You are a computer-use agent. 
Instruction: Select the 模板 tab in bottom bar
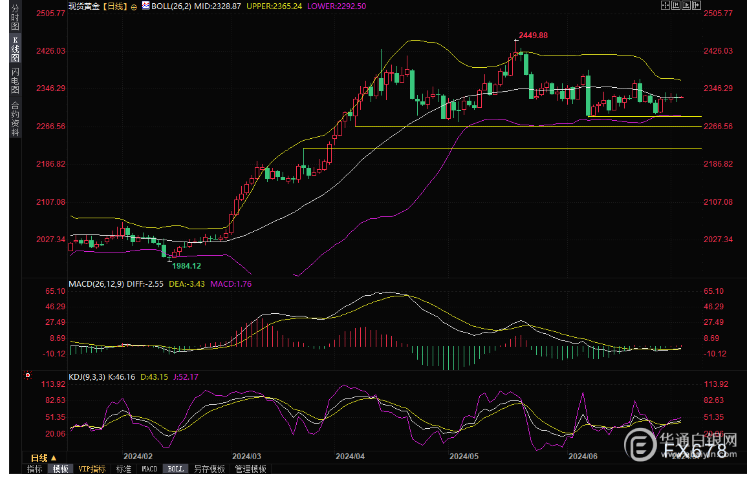coord(60,468)
